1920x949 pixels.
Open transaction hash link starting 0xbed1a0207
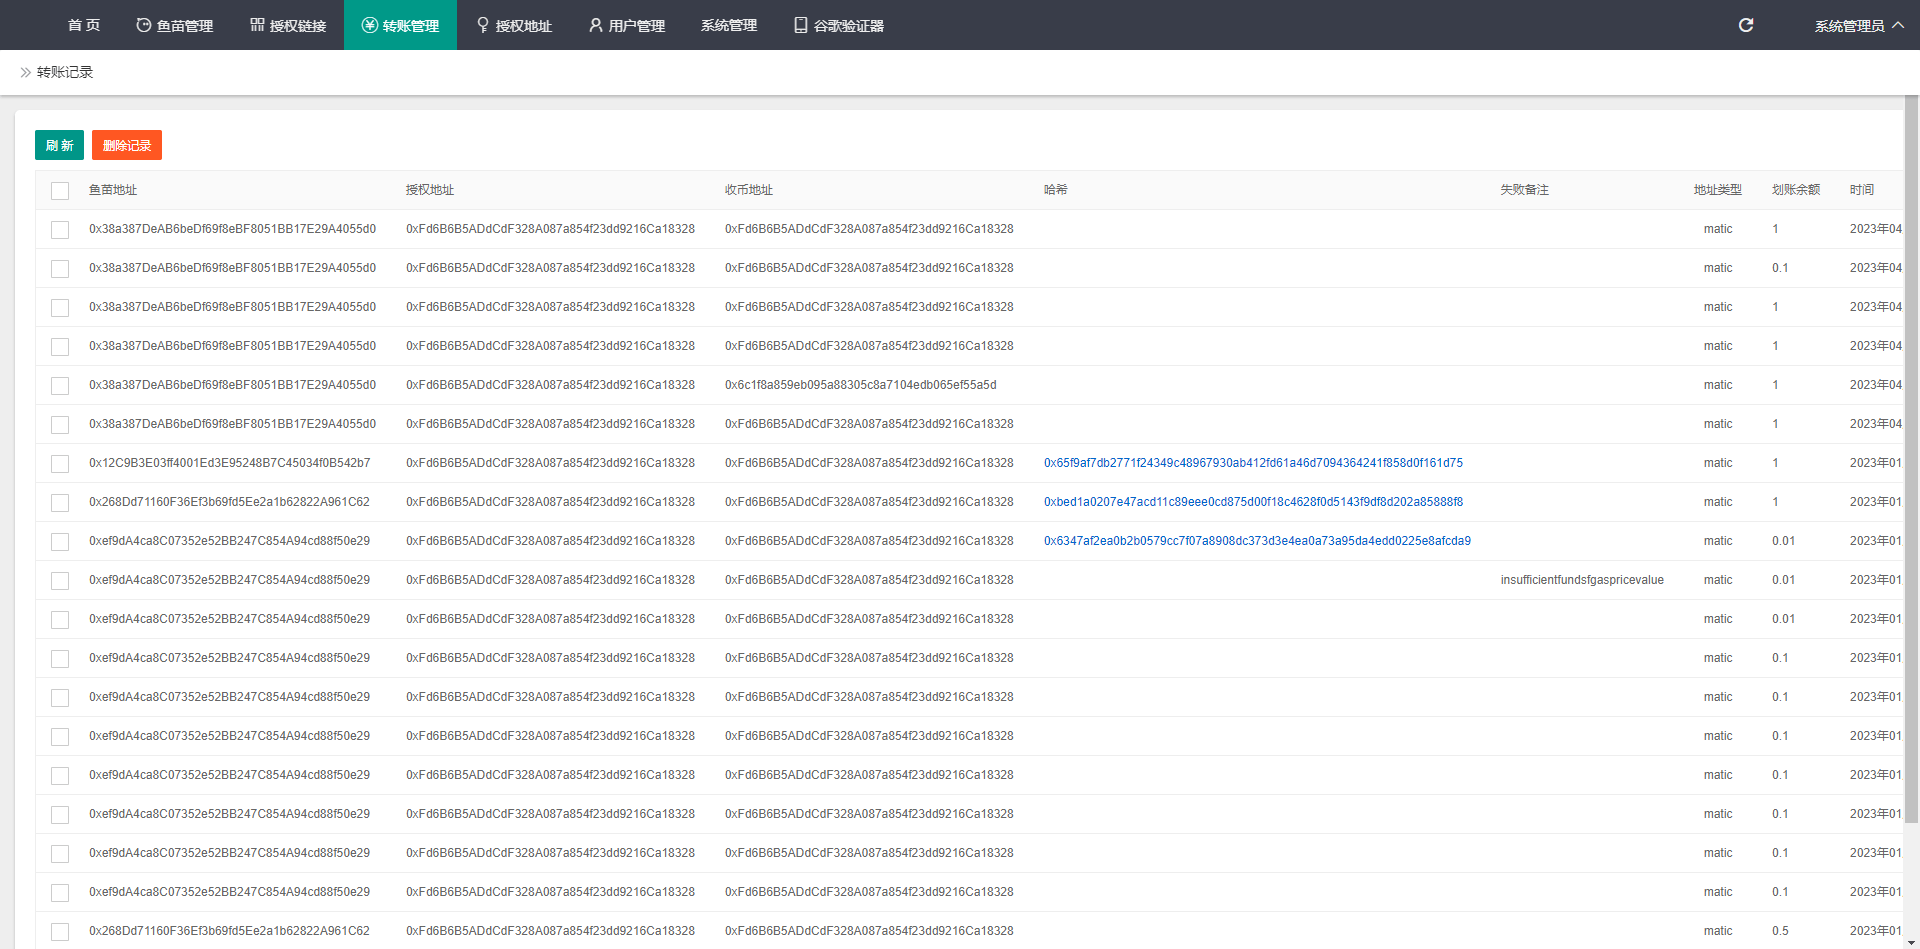tap(1253, 502)
